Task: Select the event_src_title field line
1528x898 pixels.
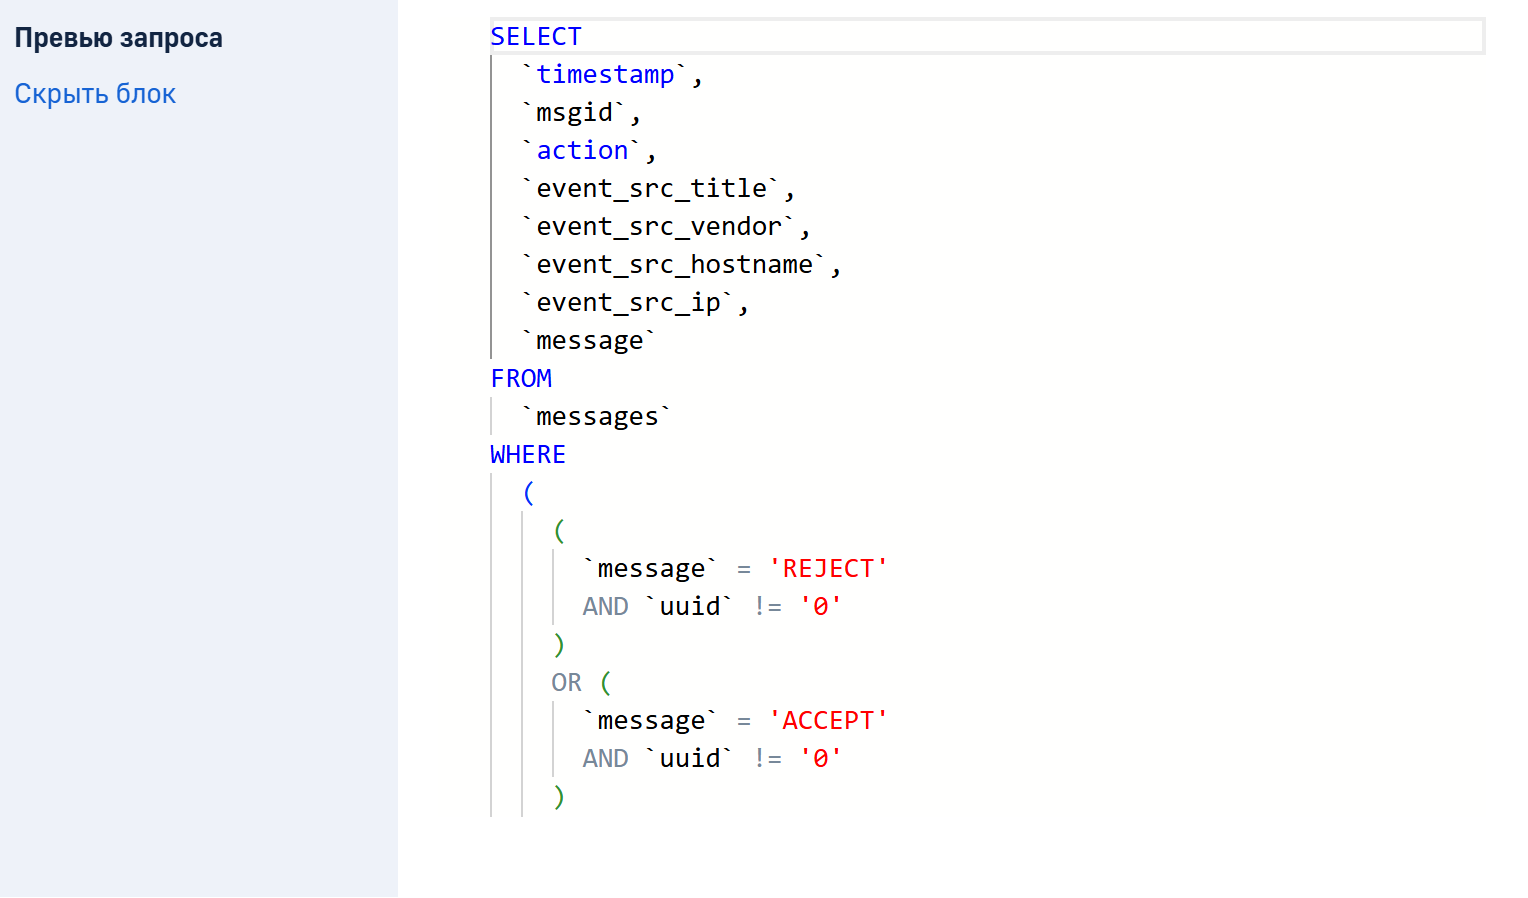Action: (651, 189)
